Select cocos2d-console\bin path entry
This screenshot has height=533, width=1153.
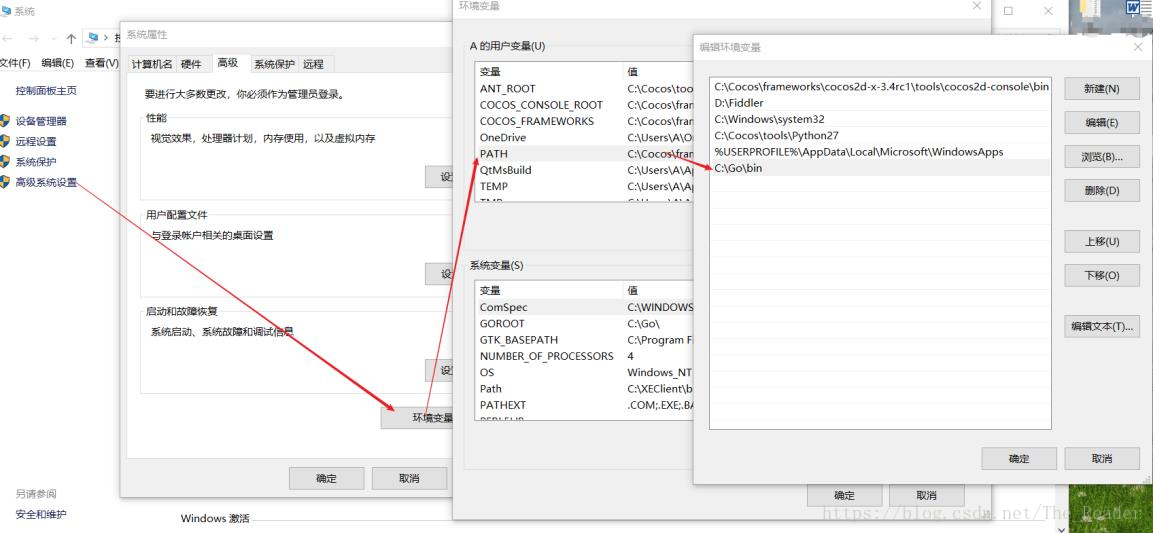(880, 87)
